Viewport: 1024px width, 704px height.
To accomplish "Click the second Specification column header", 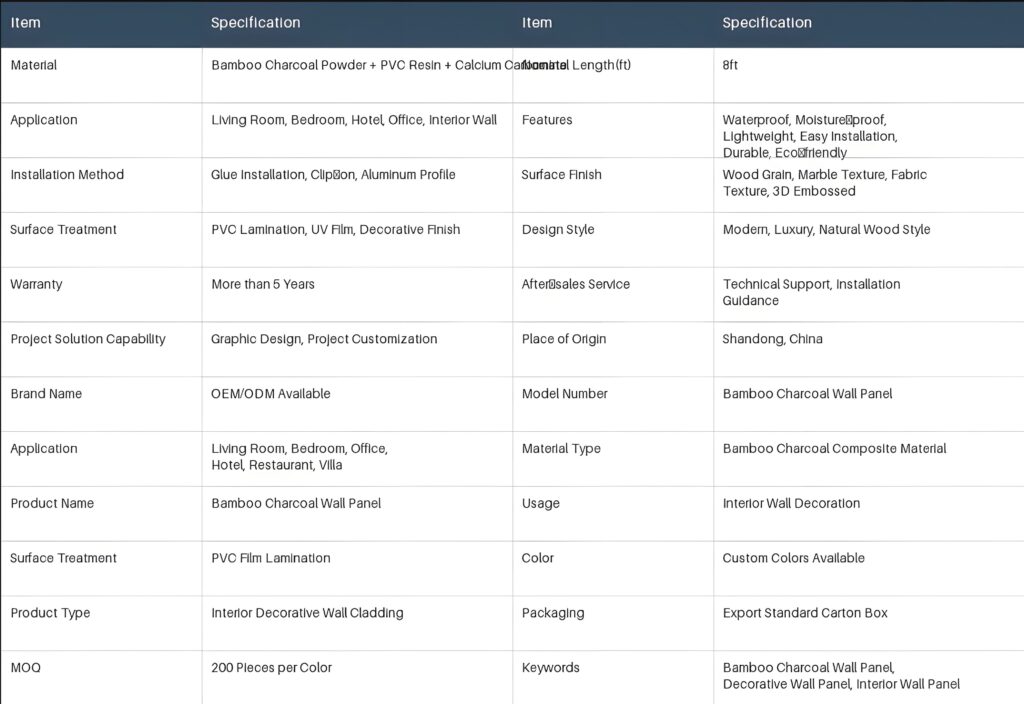I will tap(767, 23).
